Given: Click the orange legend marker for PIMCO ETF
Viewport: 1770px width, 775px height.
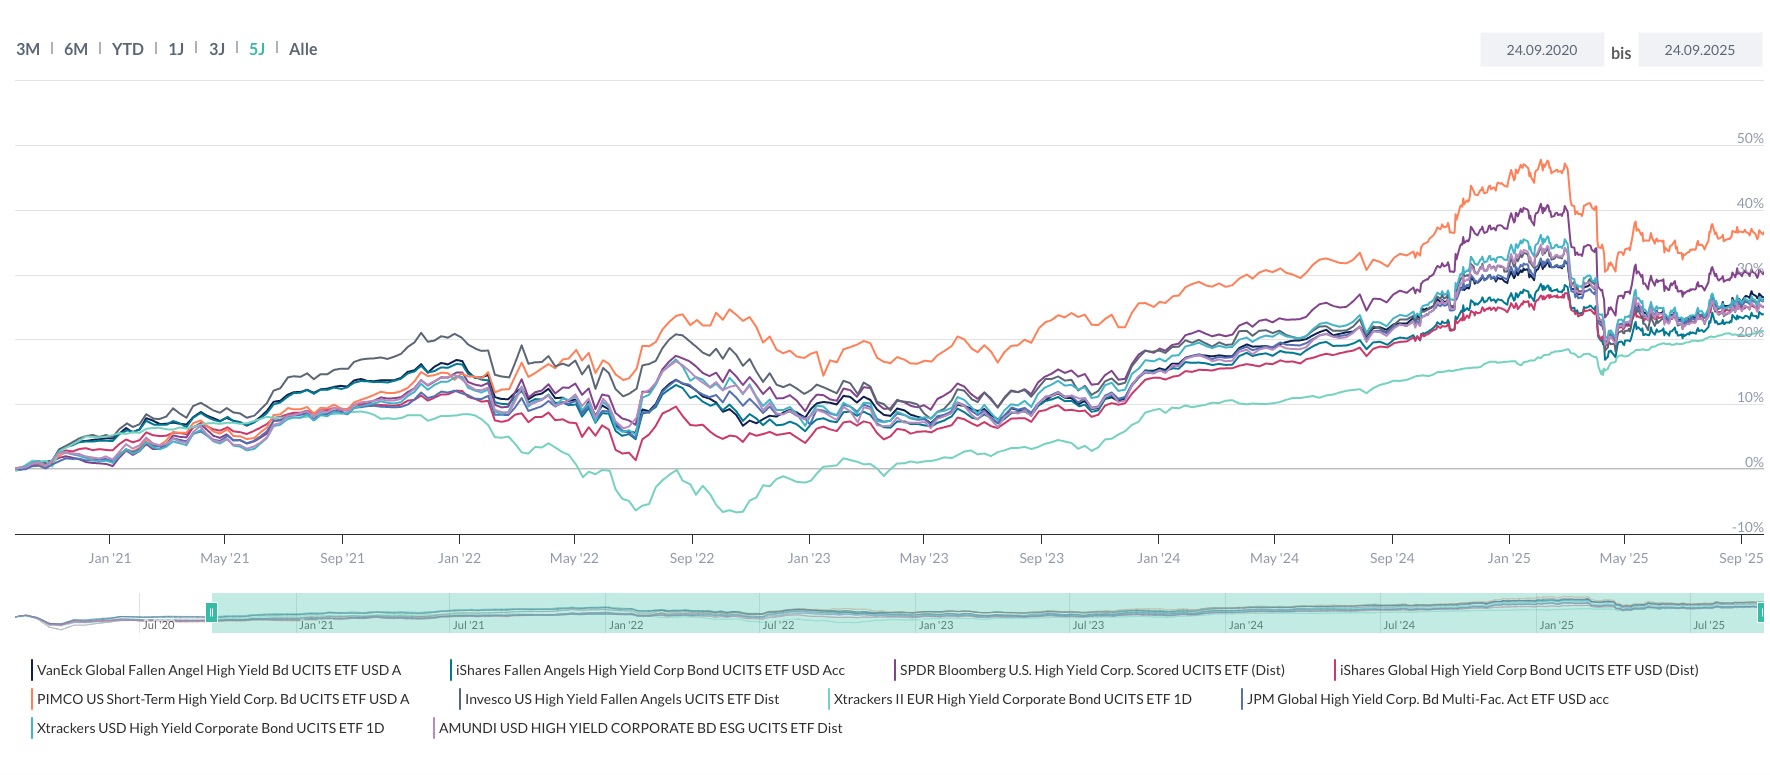Looking at the screenshot, I should pyautogui.click(x=31, y=699).
